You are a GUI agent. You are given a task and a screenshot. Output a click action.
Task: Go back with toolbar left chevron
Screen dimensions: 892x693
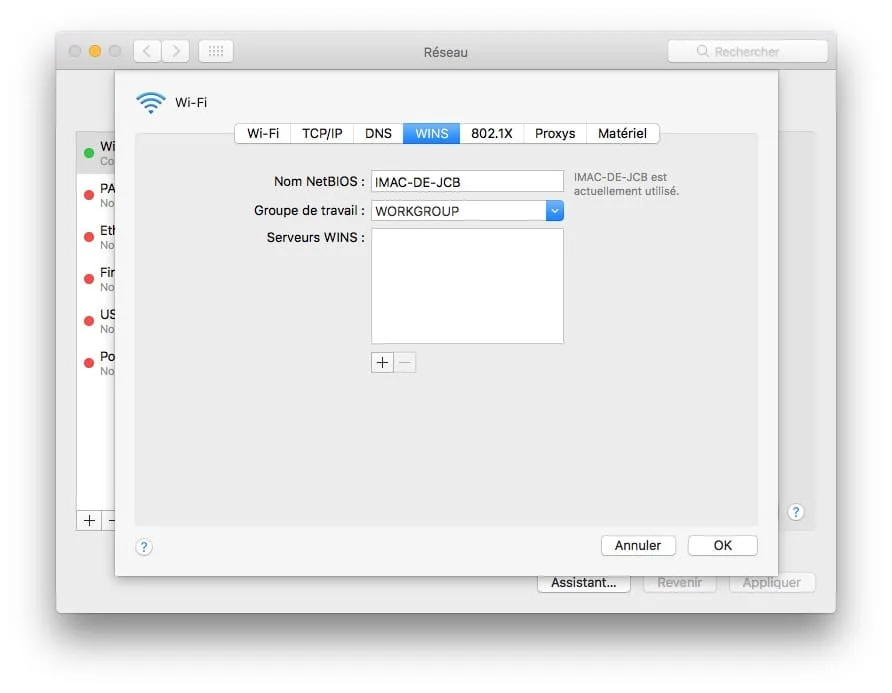pos(147,51)
